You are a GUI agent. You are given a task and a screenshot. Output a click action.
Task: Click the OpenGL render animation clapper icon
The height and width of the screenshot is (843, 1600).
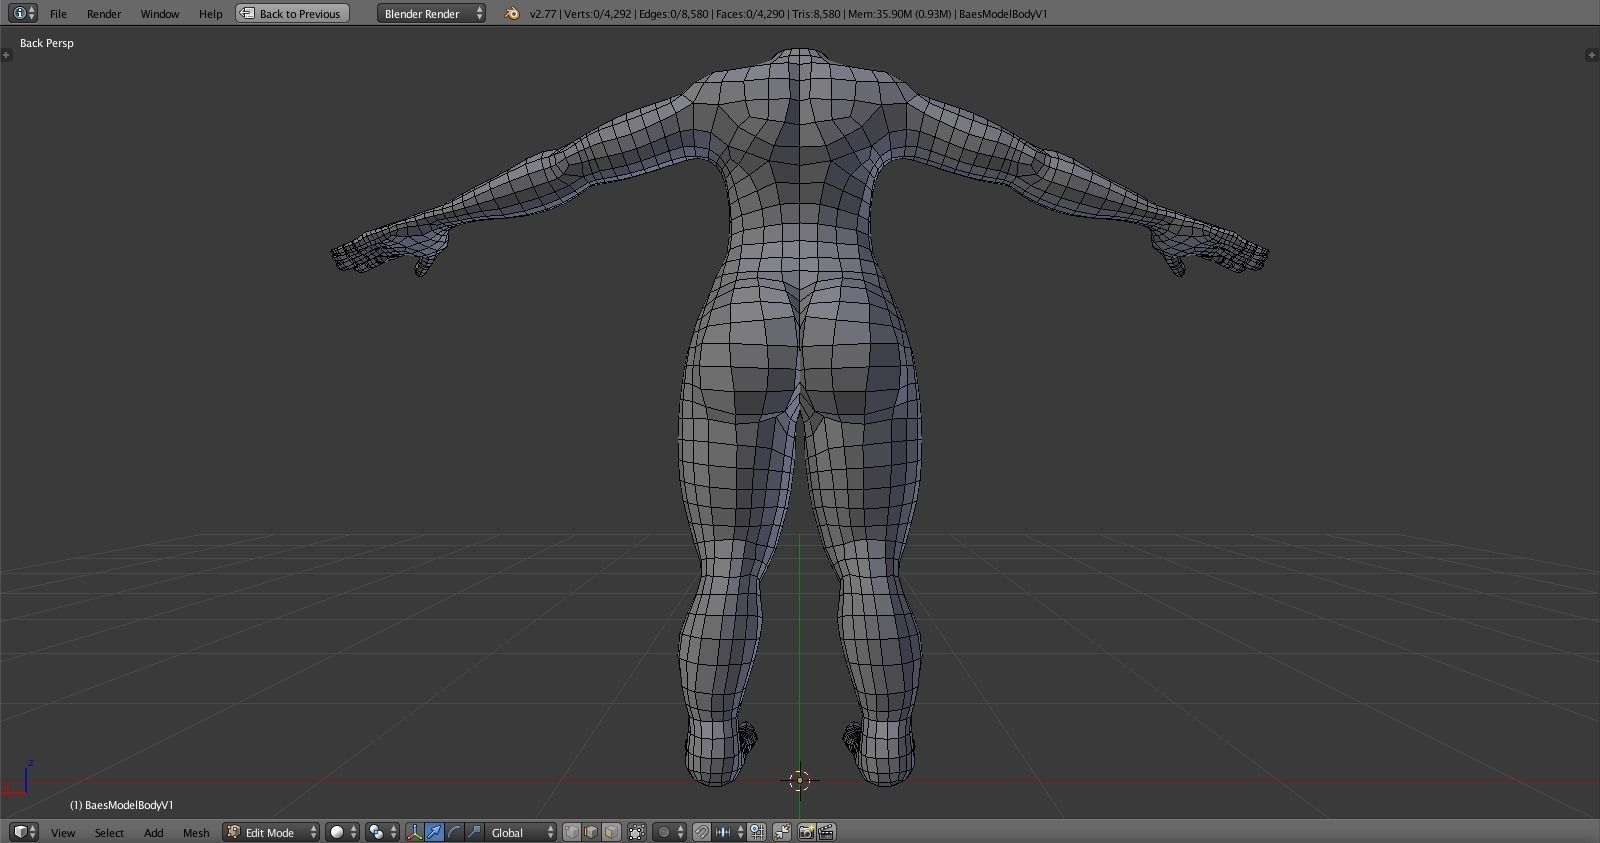[x=826, y=832]
